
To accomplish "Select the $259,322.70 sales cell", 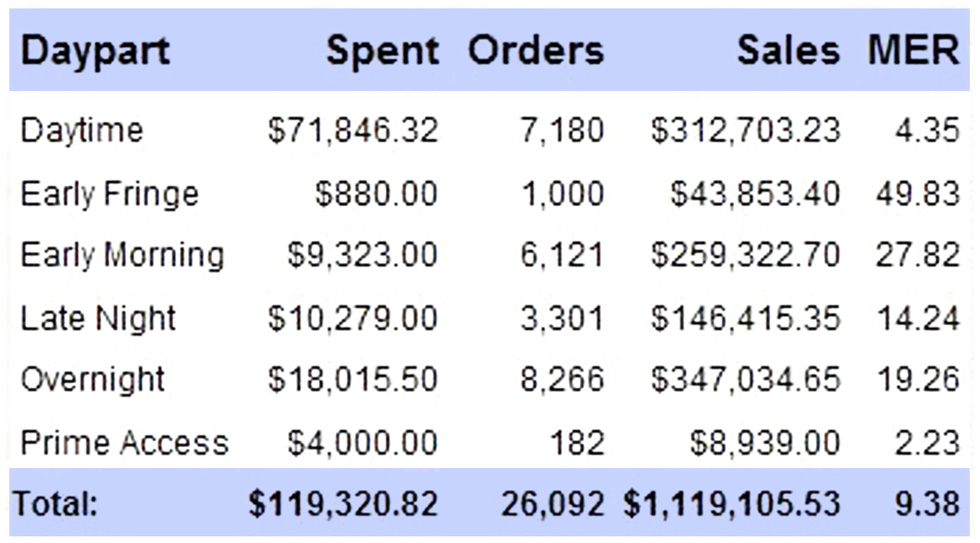I will pos(746,256).
